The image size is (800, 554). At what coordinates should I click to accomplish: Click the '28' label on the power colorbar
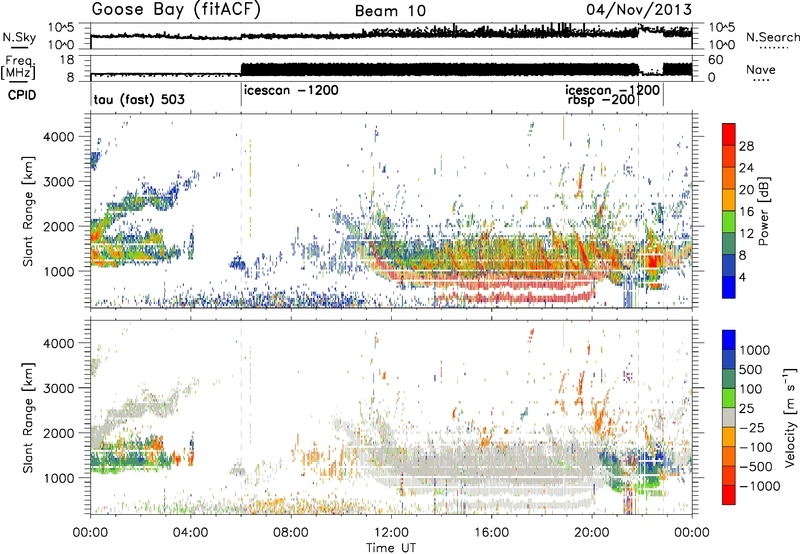pos(746,146)
